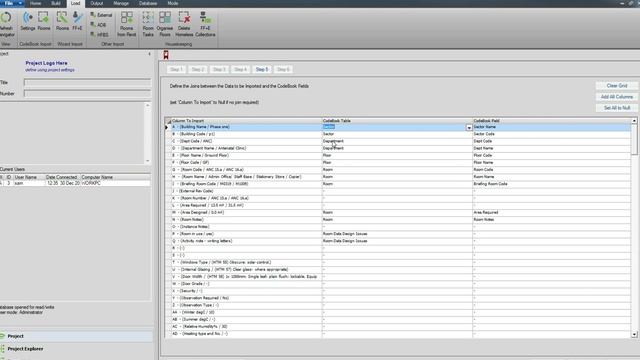Screen dimensions: 640x360
Task: Click the Title input field
Action: click(x=87, y=82)
